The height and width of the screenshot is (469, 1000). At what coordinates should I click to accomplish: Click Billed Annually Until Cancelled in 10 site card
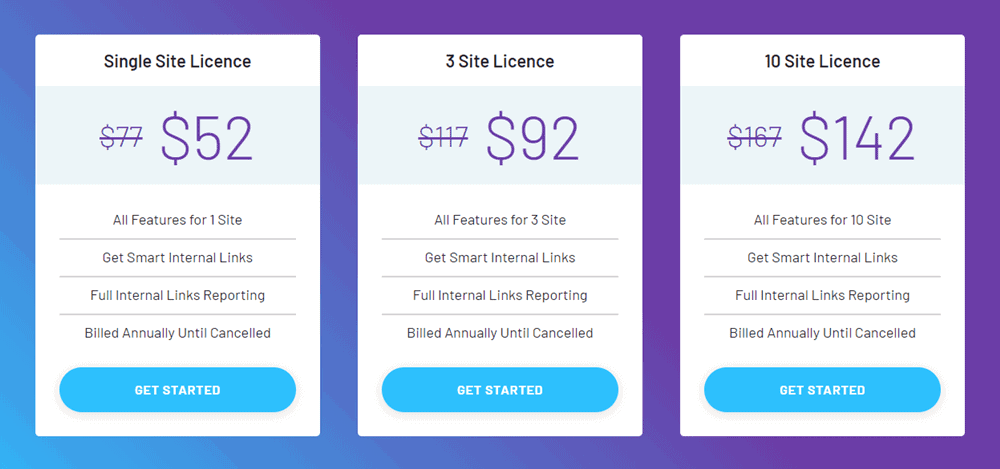822,333
